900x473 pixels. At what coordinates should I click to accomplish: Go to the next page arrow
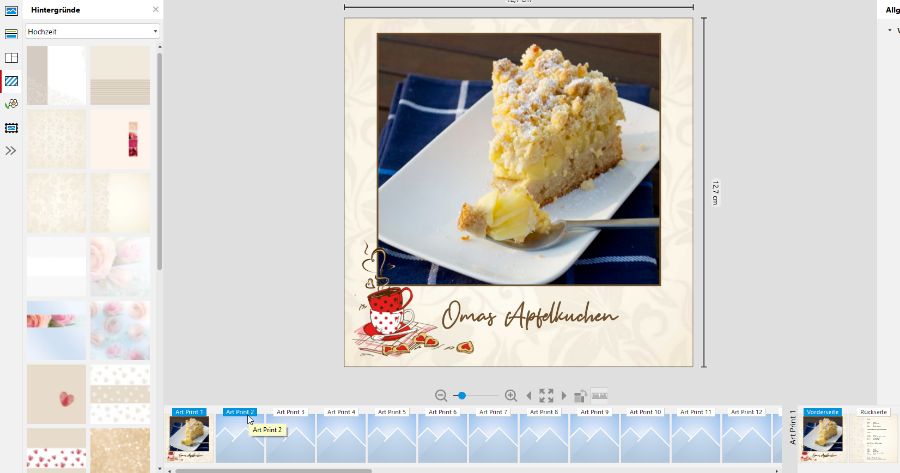tap(564, 396)
